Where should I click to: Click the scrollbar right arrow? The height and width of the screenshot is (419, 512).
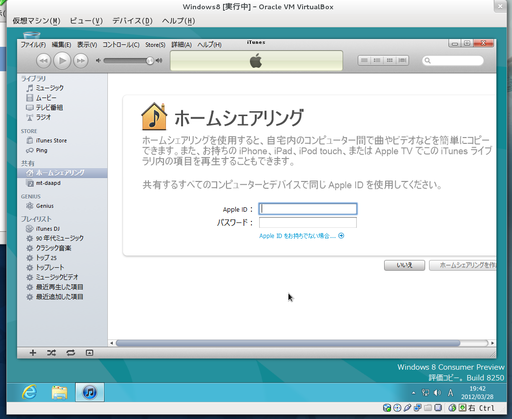tap(492, 343)
